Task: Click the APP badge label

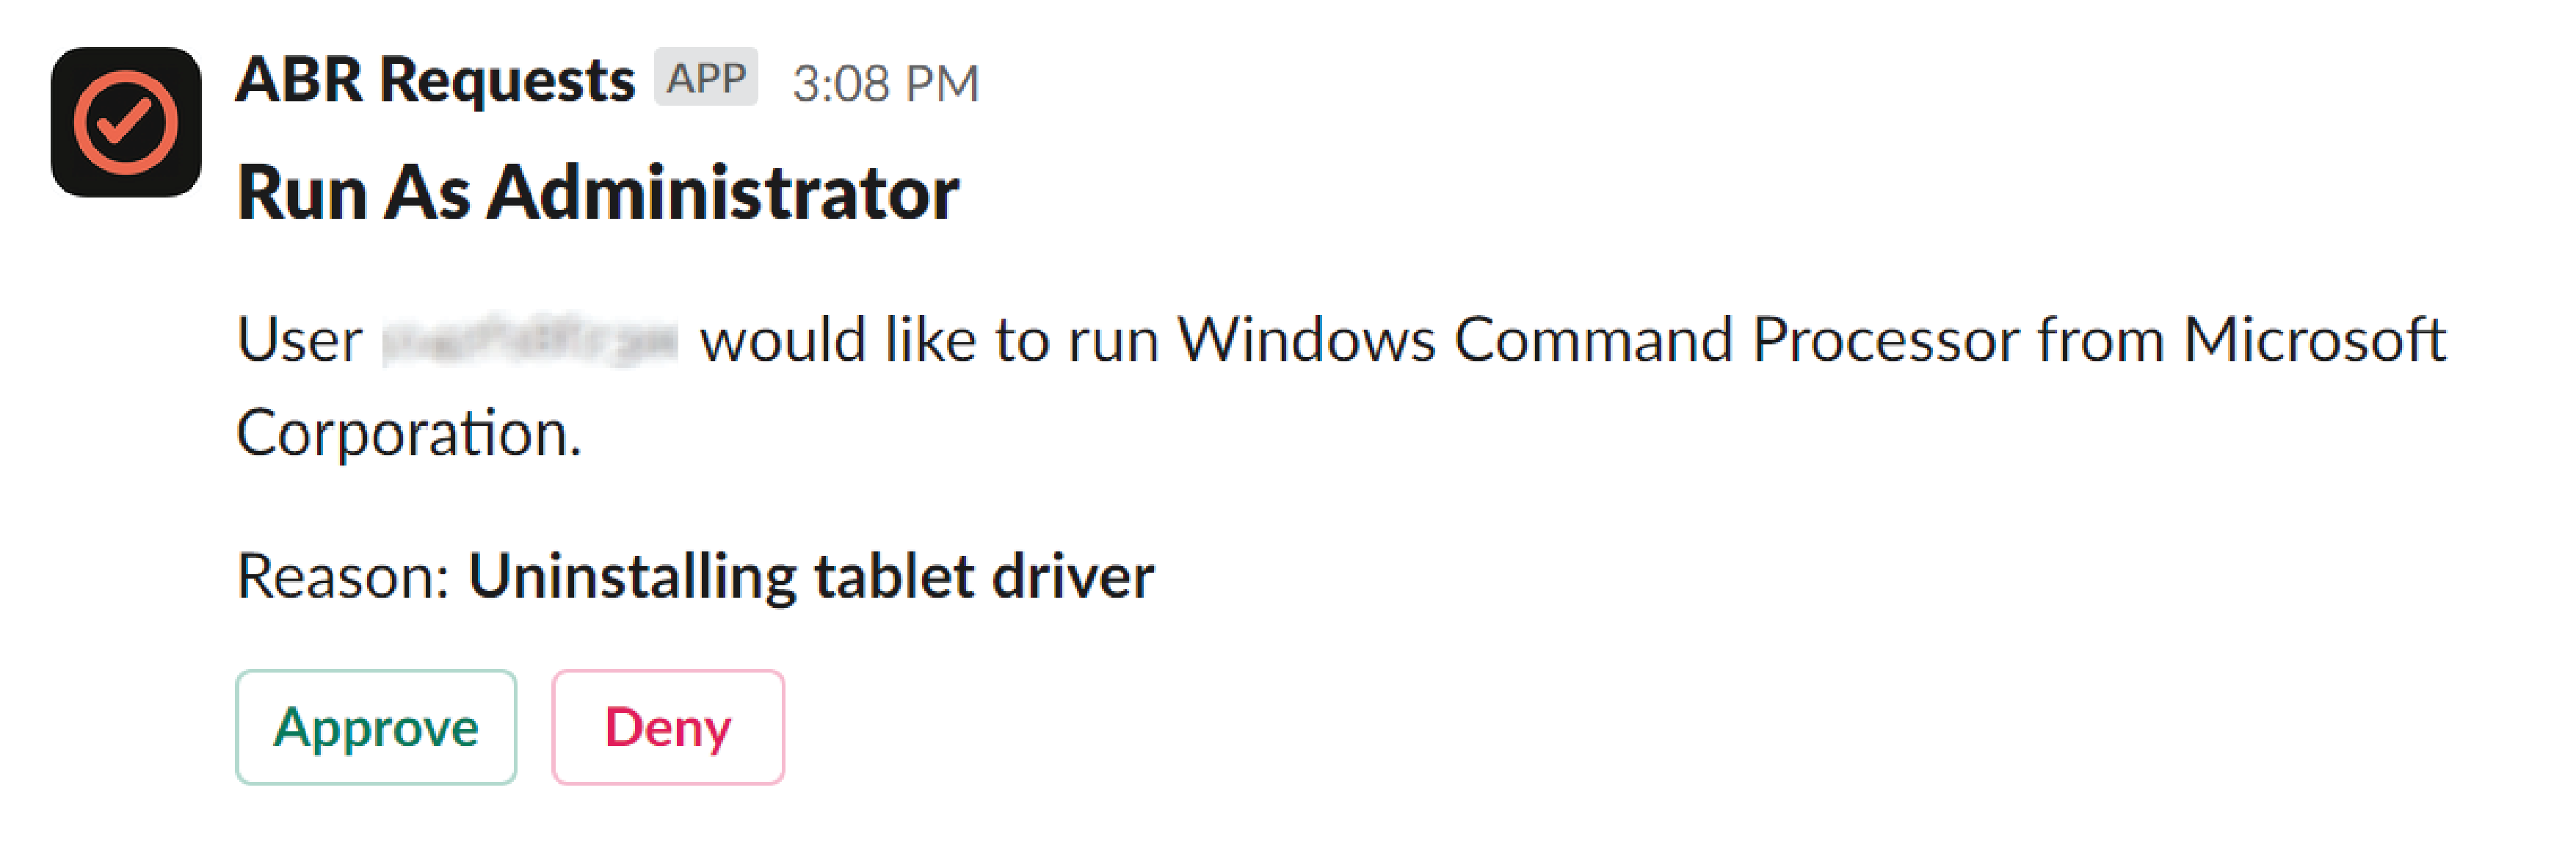Action: click(x=706, y=77)
